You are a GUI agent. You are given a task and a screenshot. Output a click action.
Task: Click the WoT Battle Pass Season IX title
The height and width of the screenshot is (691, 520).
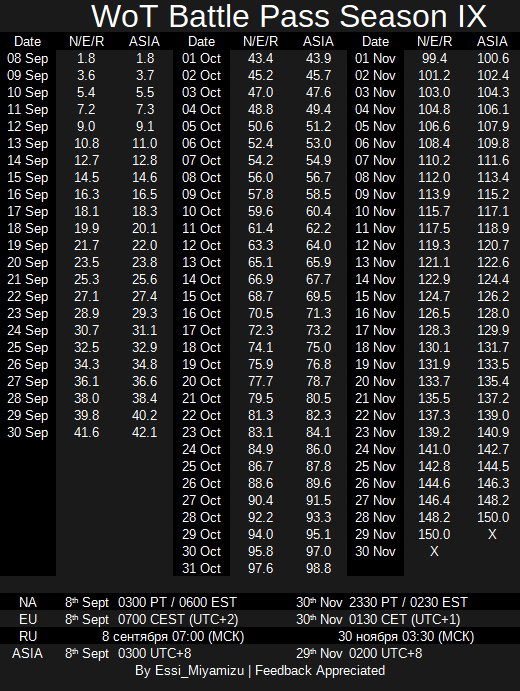pos(289,16)
